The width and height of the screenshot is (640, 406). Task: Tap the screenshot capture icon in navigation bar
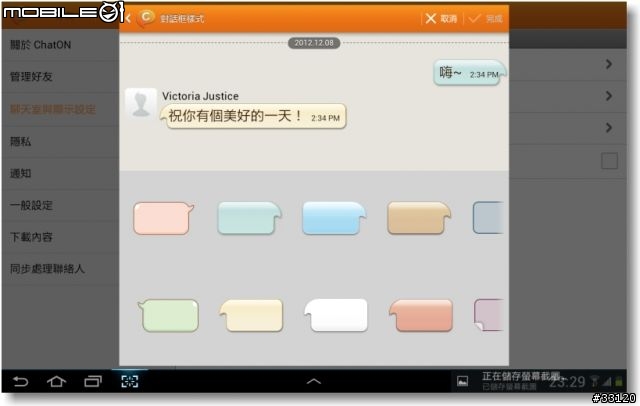pos(130,382)
